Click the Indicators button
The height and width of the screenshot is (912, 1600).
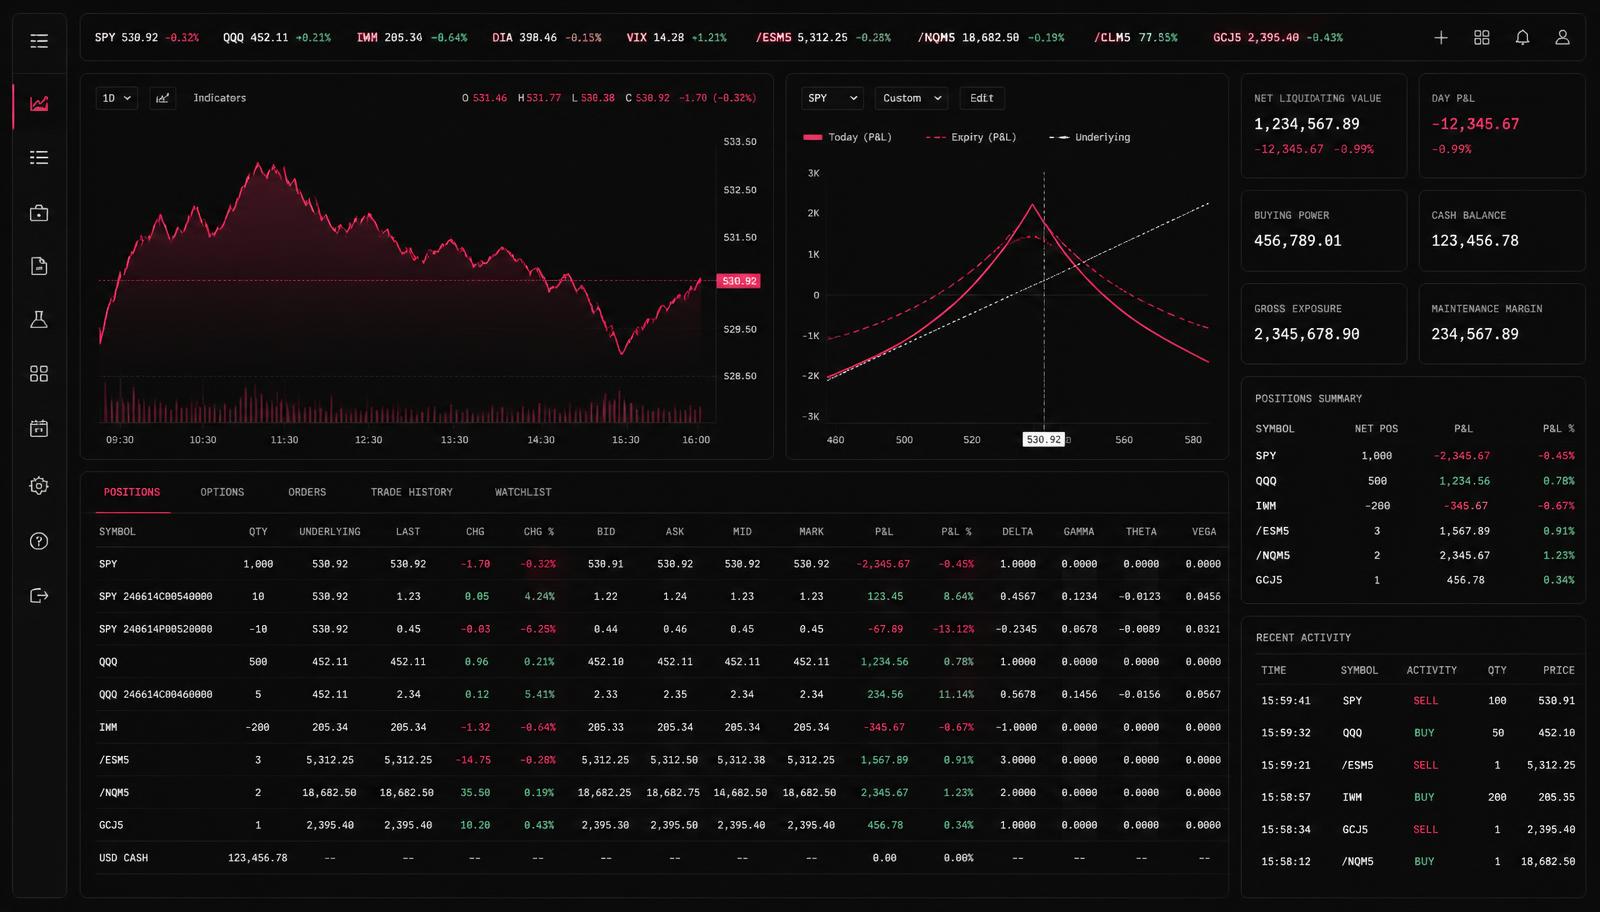pyautogui.click(x=220, y=98)
